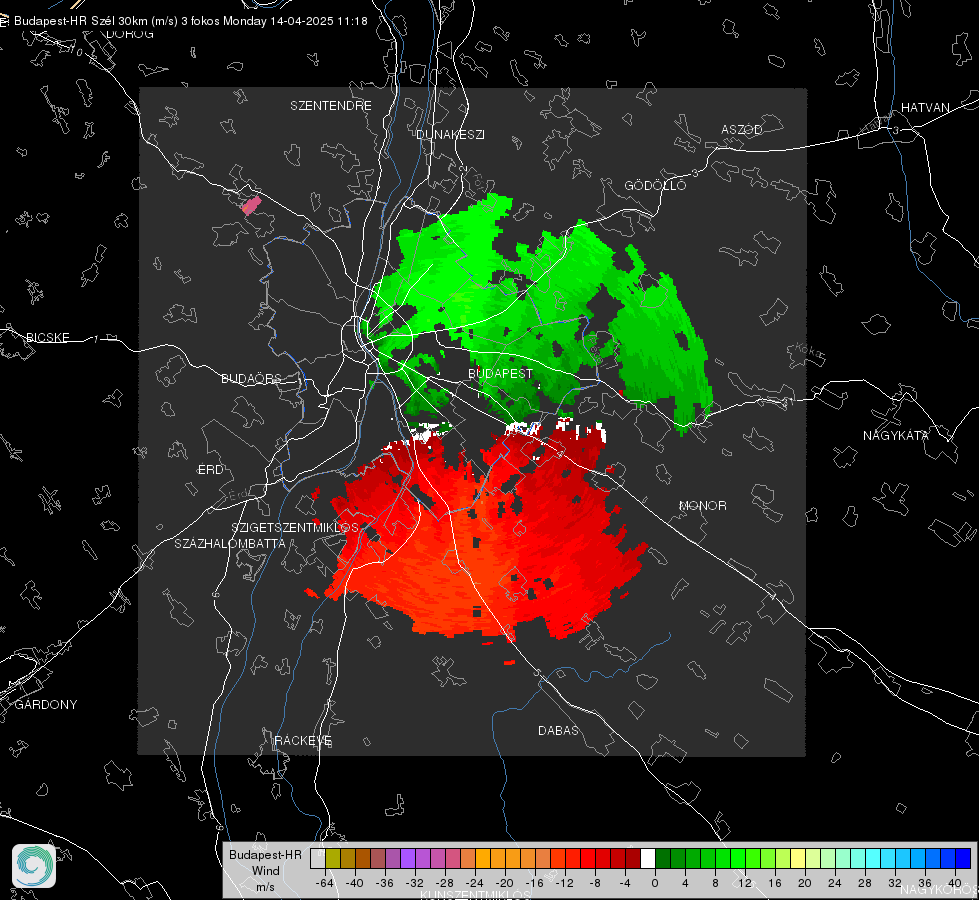Click the 'SZENTENDRE' town label
The image size is (979, 900).
tap(331, 106)
